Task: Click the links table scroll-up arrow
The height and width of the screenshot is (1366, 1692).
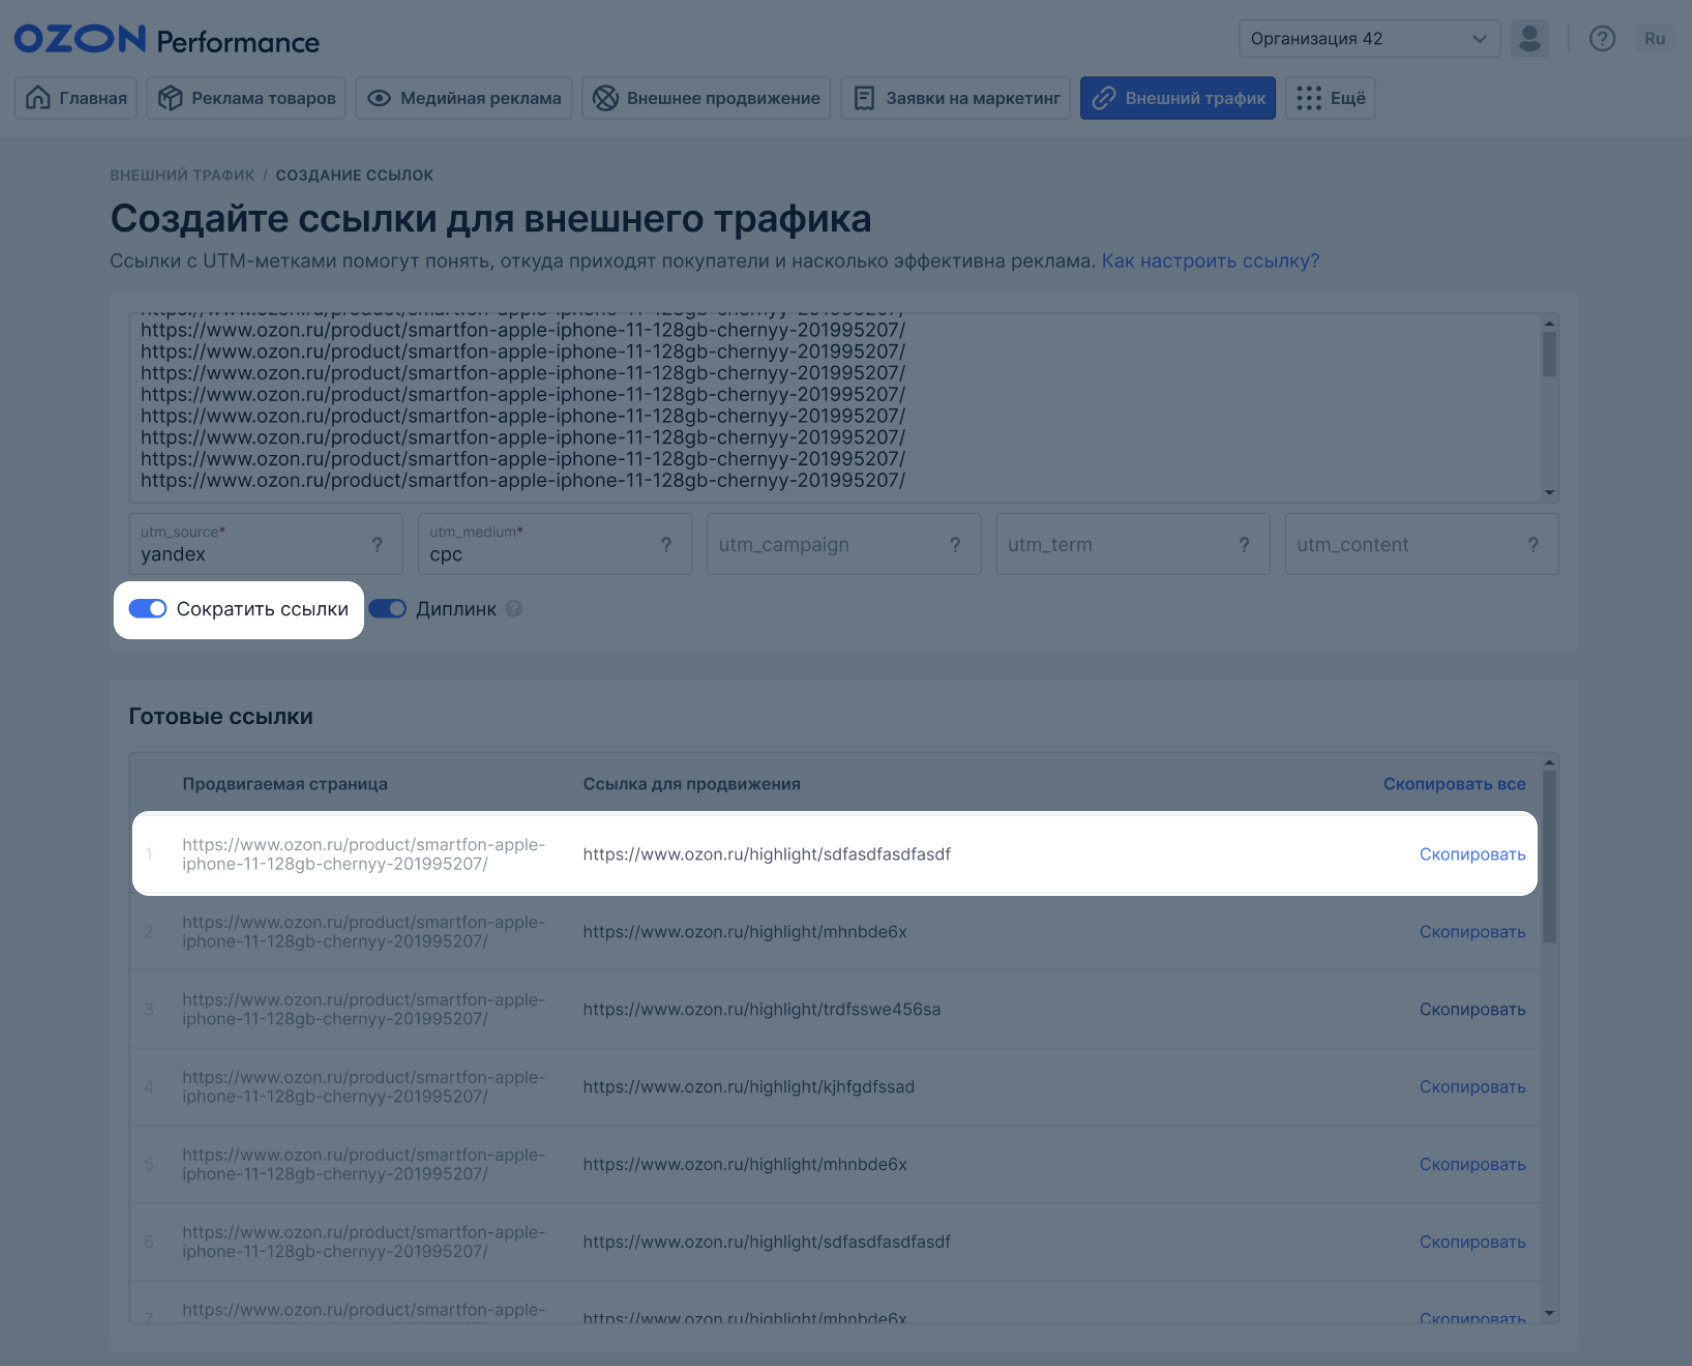Action: tap(1549, 762)
